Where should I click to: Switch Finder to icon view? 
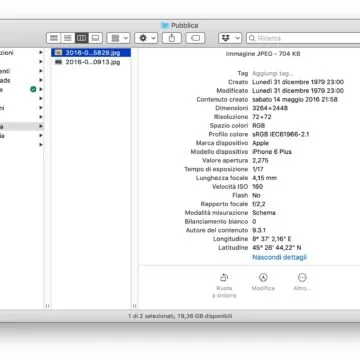coord(54,38)
